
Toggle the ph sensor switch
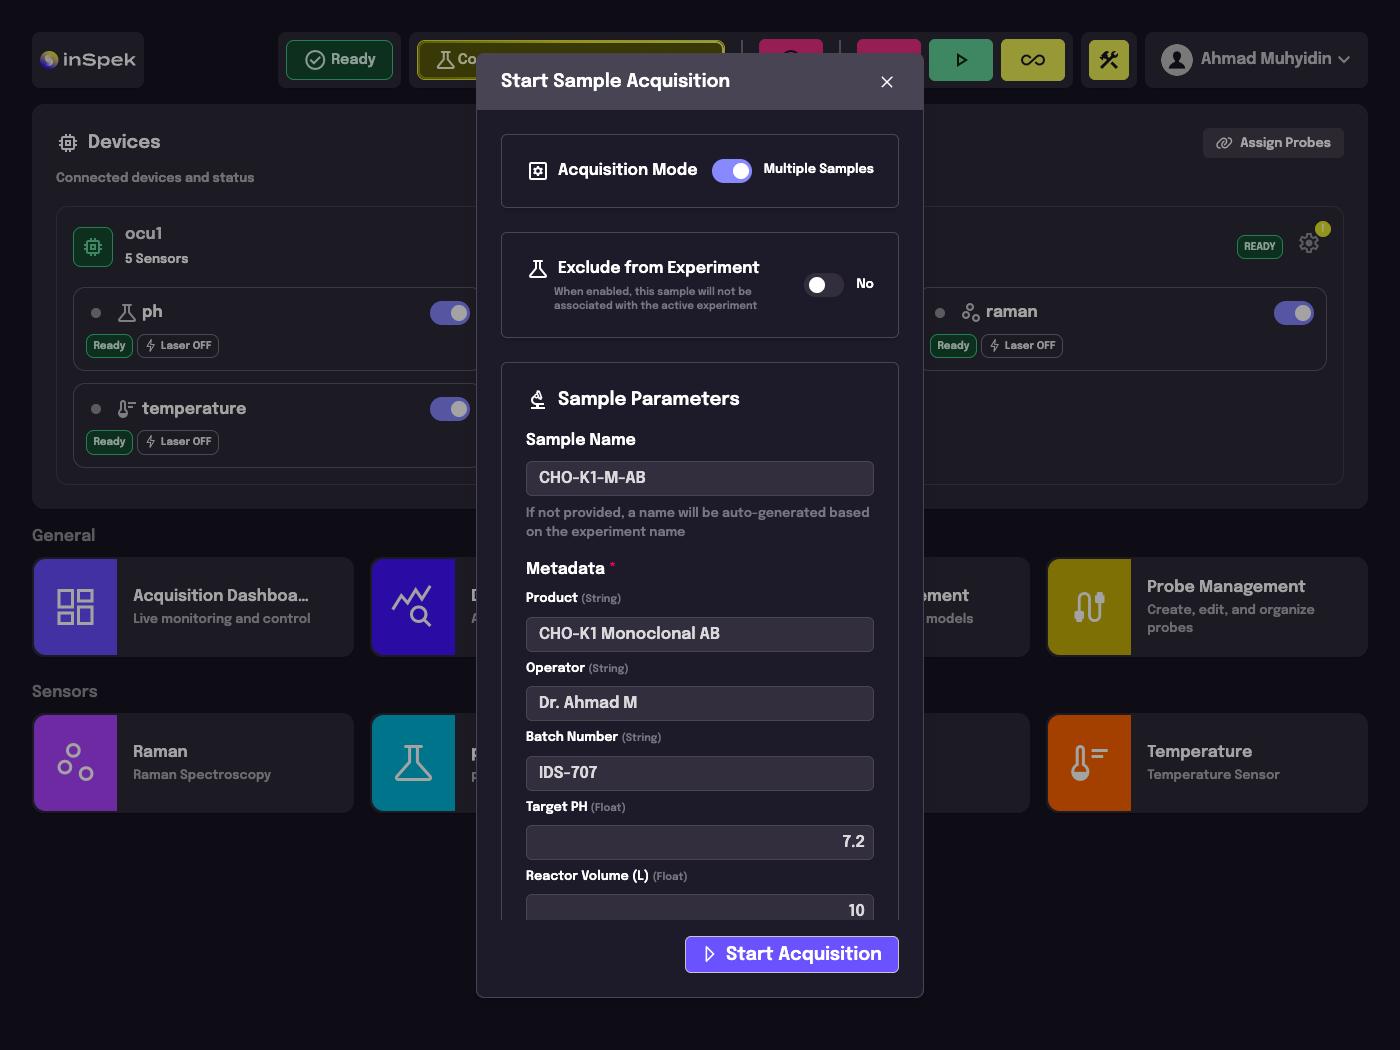pos(450,313)
